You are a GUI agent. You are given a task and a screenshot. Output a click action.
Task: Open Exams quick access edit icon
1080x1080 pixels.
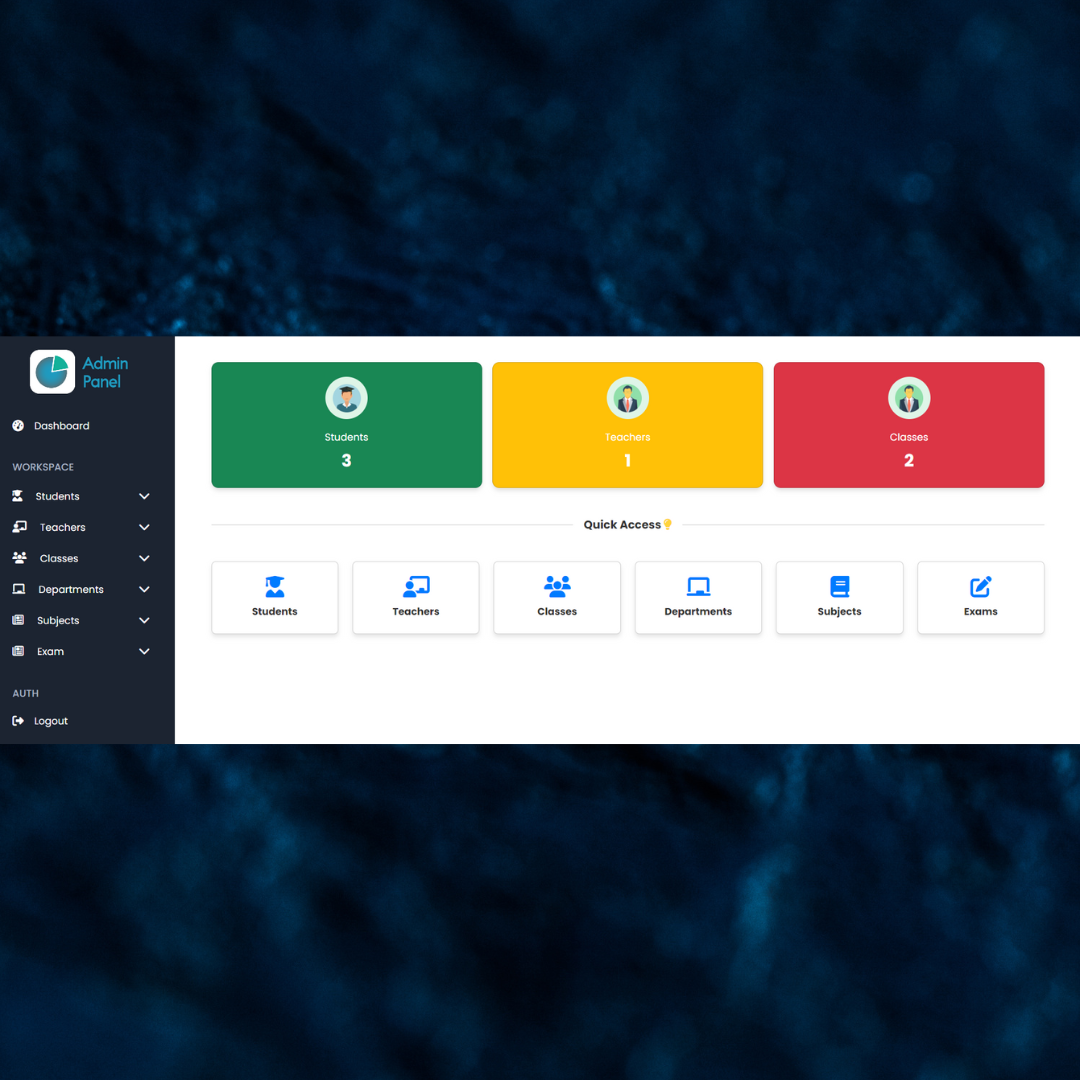point(981,587)
